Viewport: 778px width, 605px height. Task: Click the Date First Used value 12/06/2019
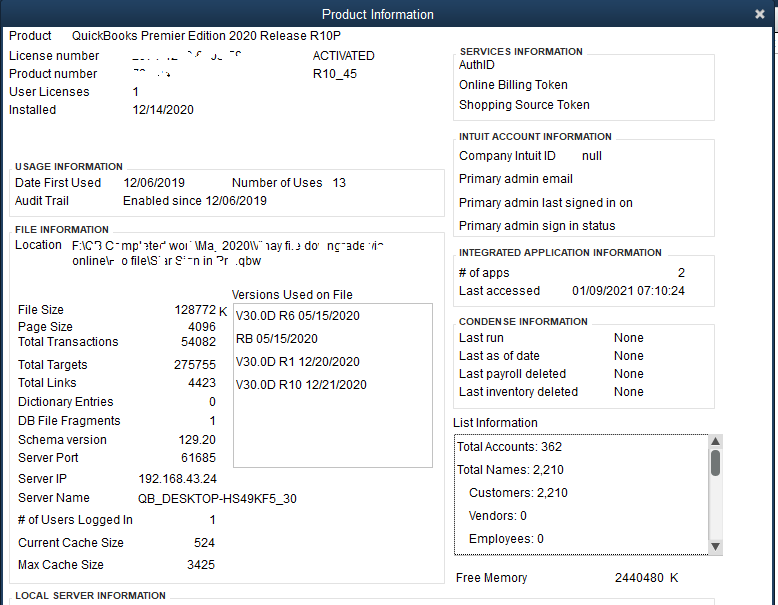pos(154,183)
